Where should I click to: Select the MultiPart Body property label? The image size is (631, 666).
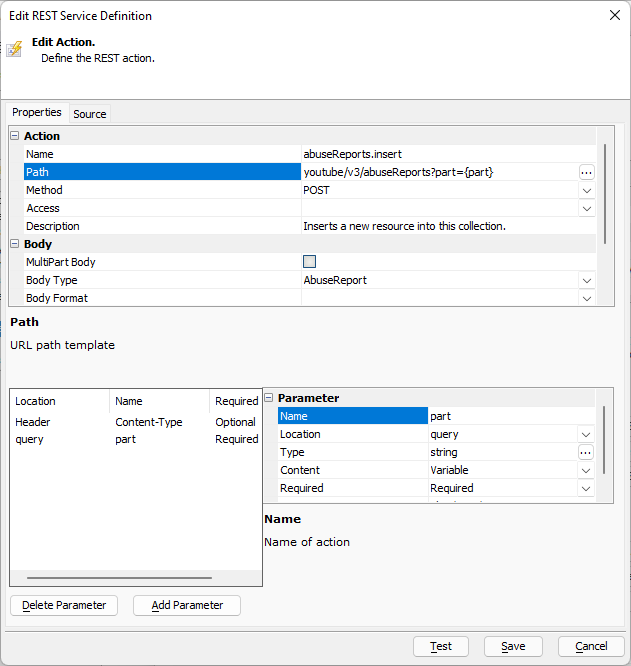coord(162,262)
